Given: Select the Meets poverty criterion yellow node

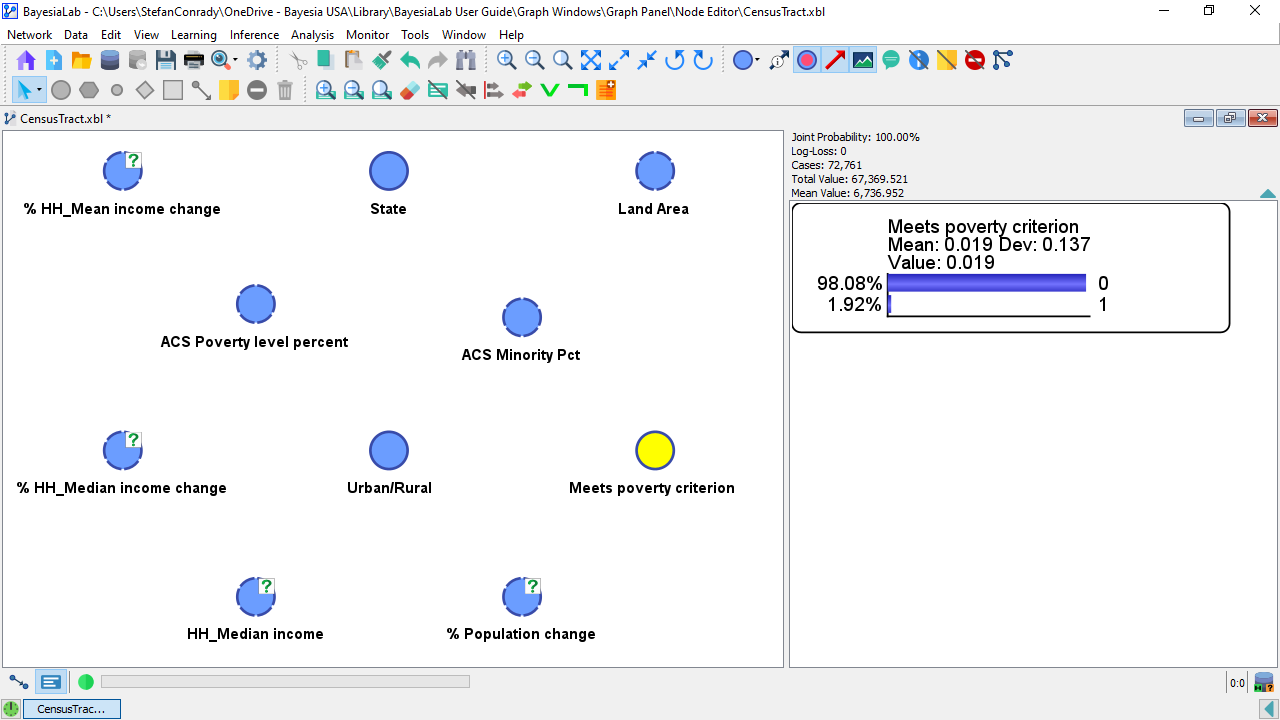Looking at the screenshot, I should point(655,451).
